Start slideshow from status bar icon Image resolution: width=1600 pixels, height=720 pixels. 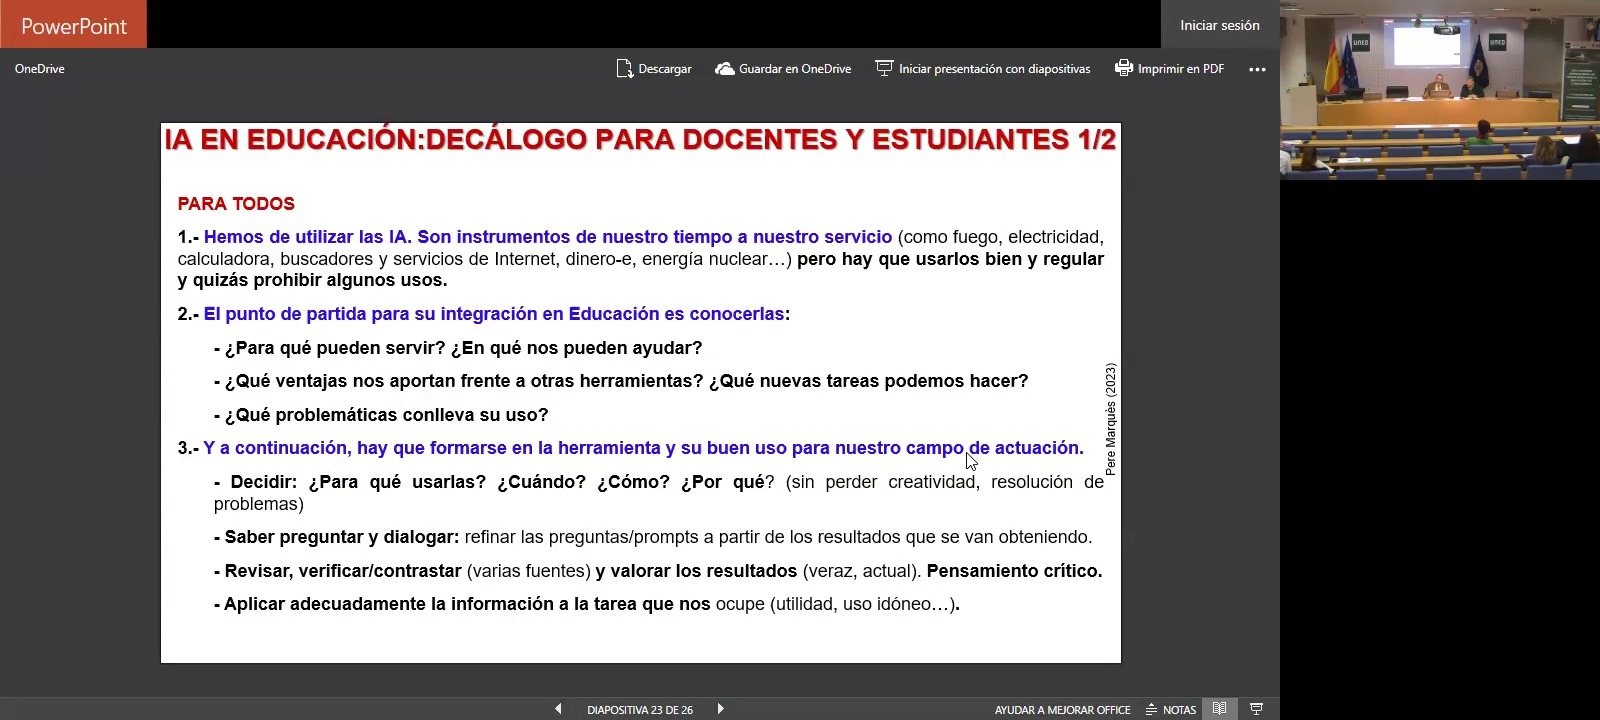[x=1256, y=709]
